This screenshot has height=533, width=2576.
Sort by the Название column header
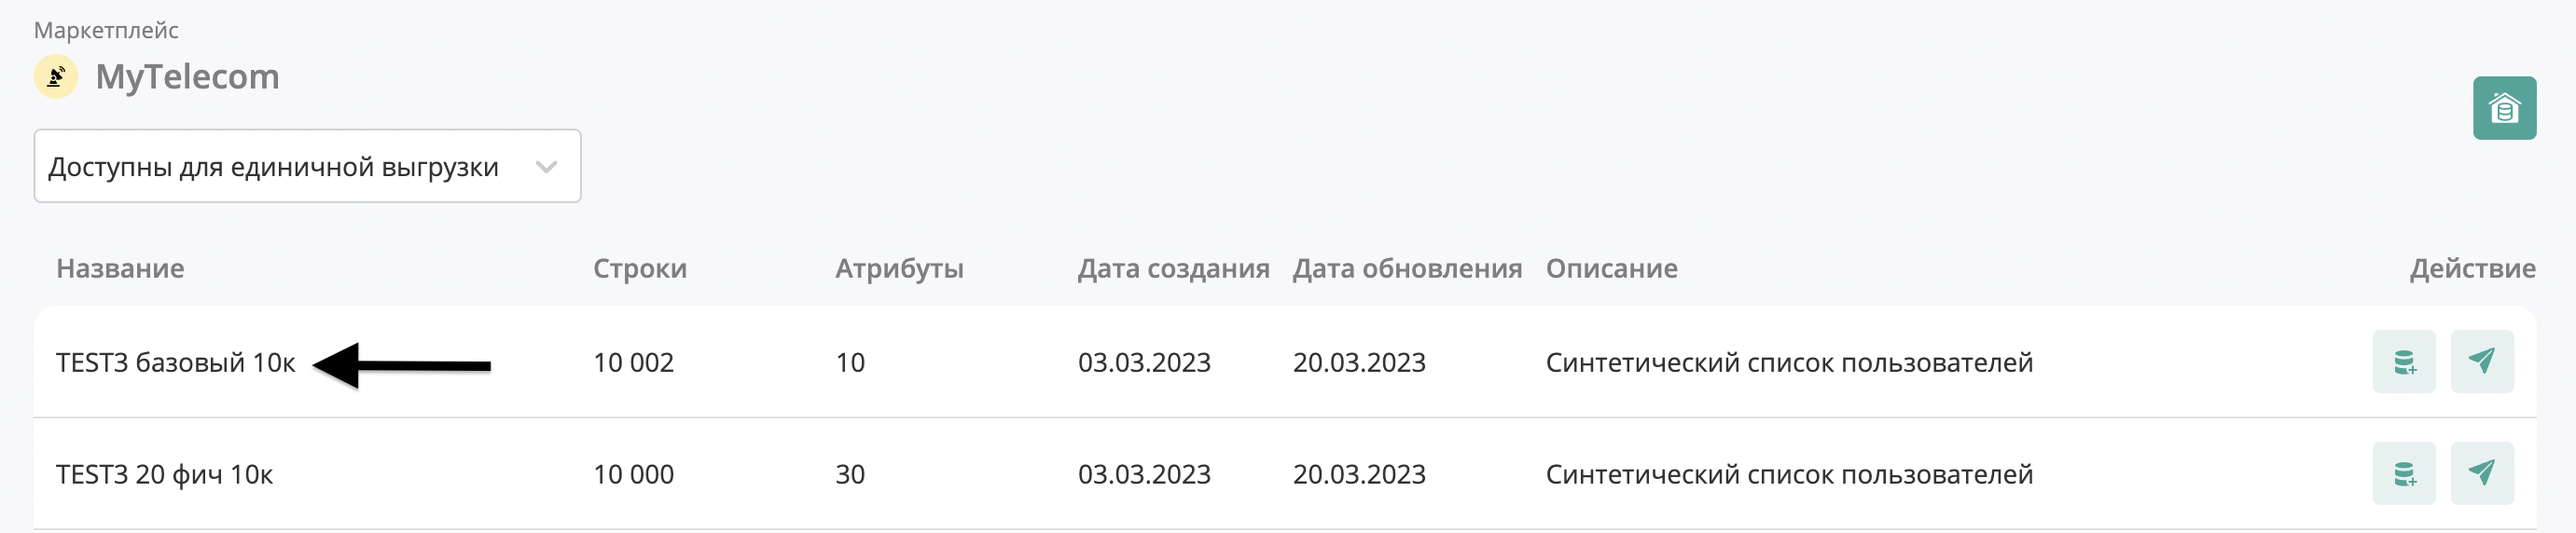(120, 268)
